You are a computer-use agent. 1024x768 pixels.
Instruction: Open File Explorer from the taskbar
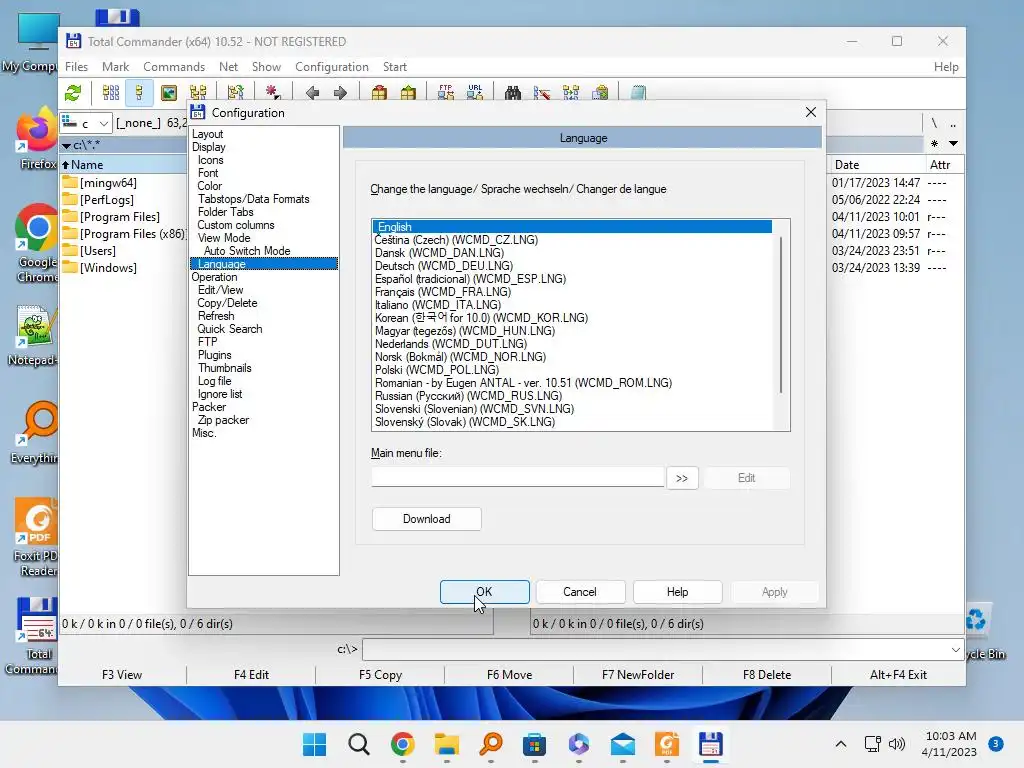pyautogui.click(x=447, y=744)
